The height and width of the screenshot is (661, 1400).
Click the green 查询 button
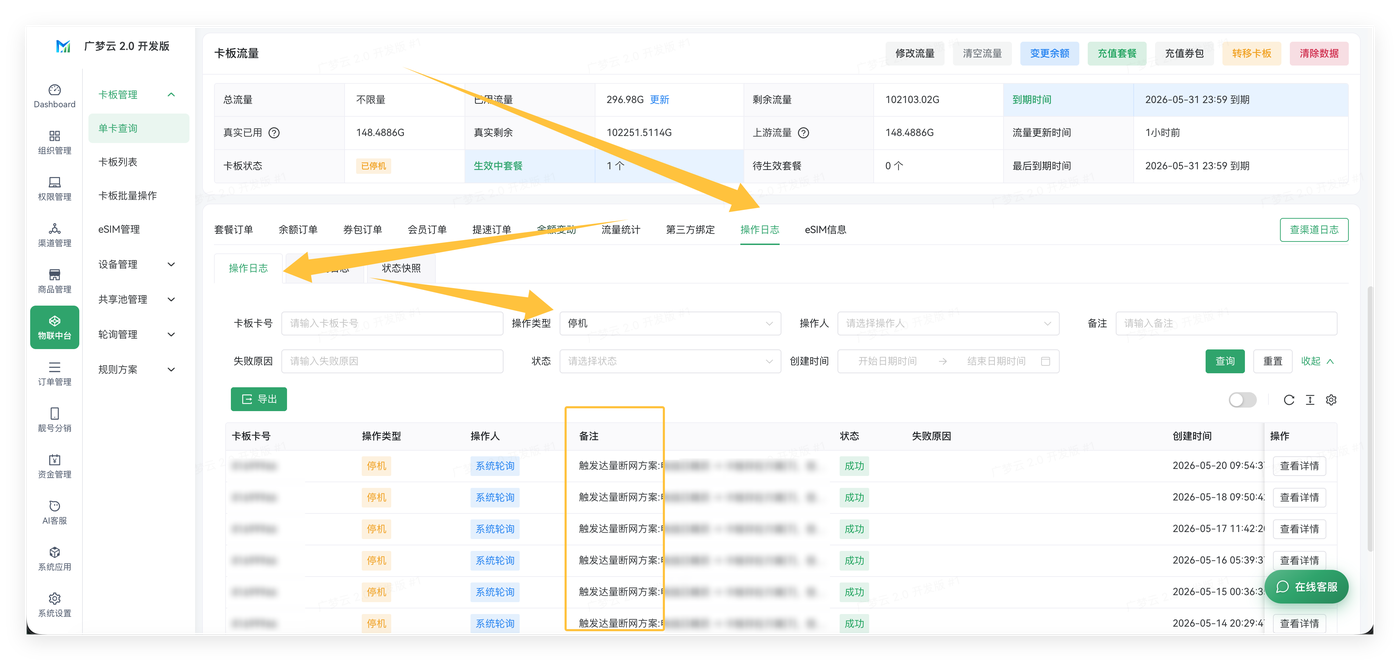pyautogui.click(x=1225, y=361)
